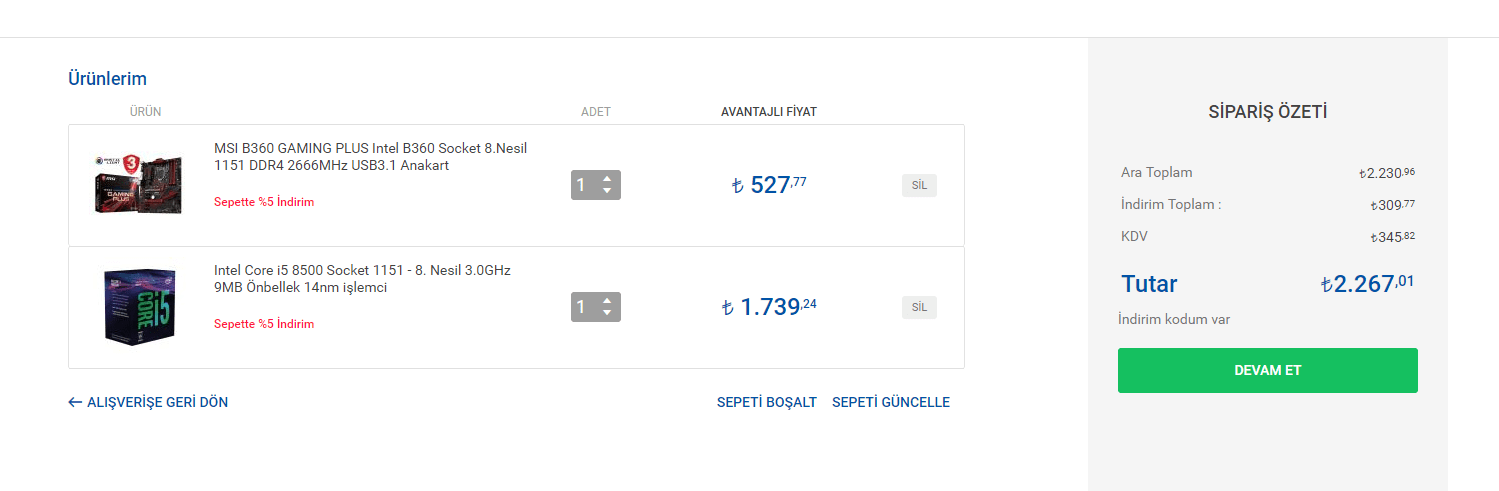Update cart with SEPETİ GÜNCELLE

[891, 402]
